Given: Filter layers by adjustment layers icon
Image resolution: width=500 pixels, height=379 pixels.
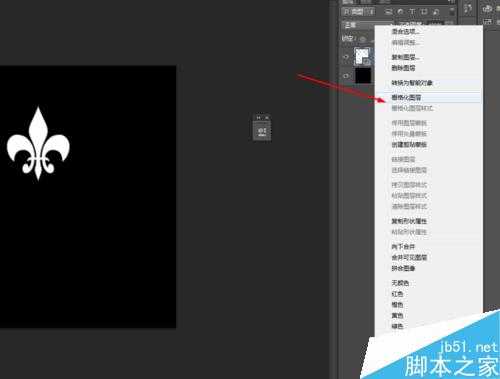Looking at the screenshot, I should pyautogui.click(x=400, y=12).
